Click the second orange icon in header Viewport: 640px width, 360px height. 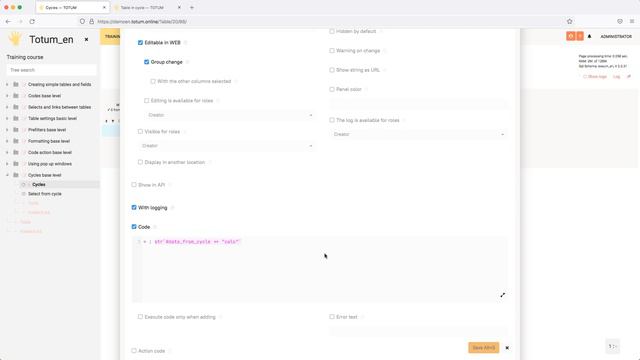coord(580,36)
